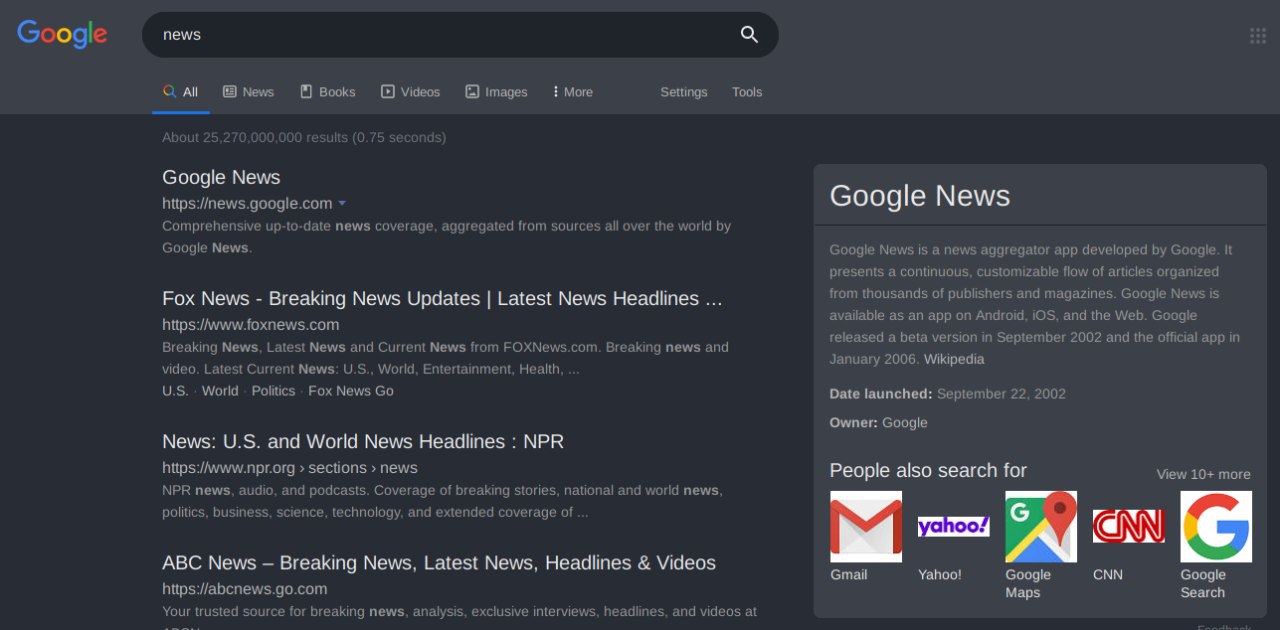Expand dropdown arrow next to news.google.com
This screenshot has height=630, width=1280.
[342, 204]
